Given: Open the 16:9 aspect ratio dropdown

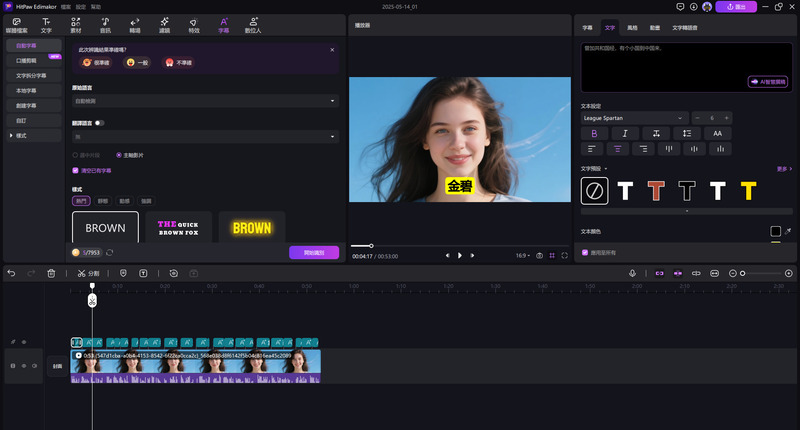Looking at the screenshot, I should tap(523, 256).
